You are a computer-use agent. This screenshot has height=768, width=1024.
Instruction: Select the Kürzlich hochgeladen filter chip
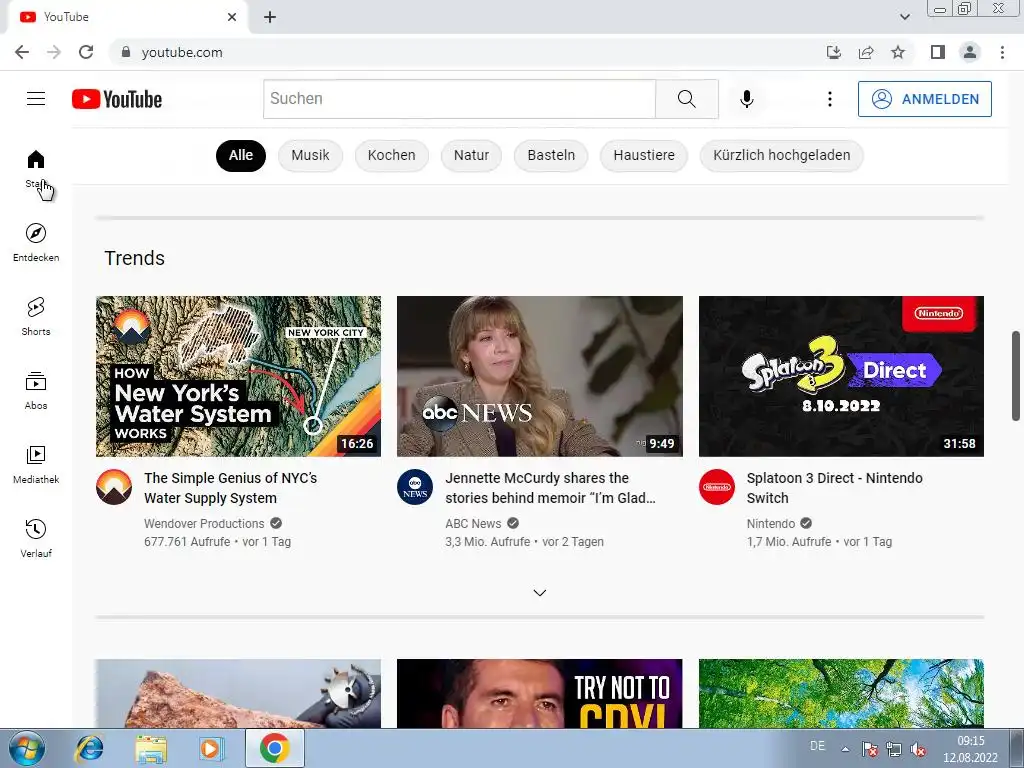(x=782, y=155)
